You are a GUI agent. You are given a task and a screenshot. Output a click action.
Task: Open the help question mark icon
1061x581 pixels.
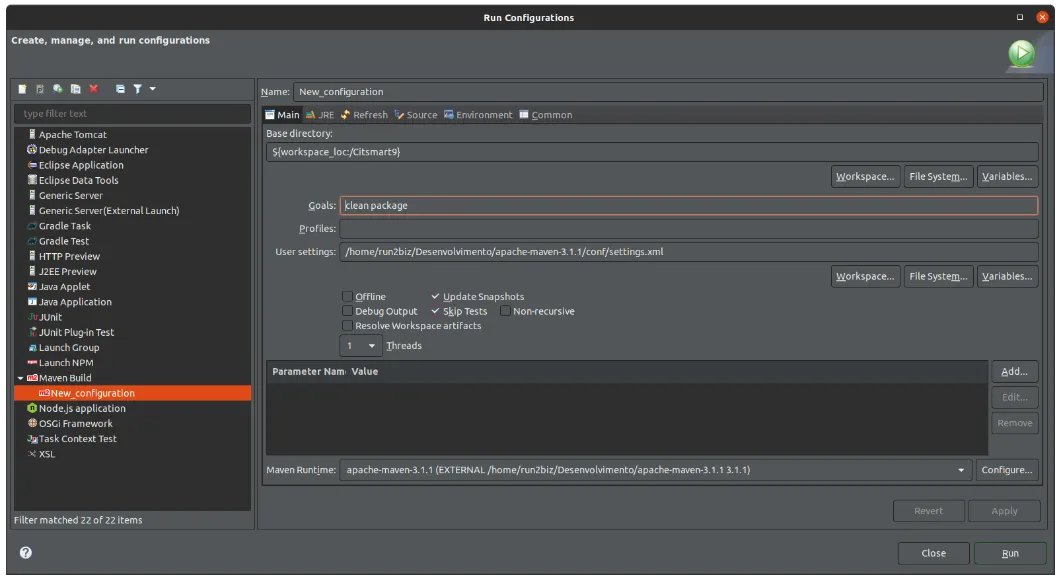point(26,553)
